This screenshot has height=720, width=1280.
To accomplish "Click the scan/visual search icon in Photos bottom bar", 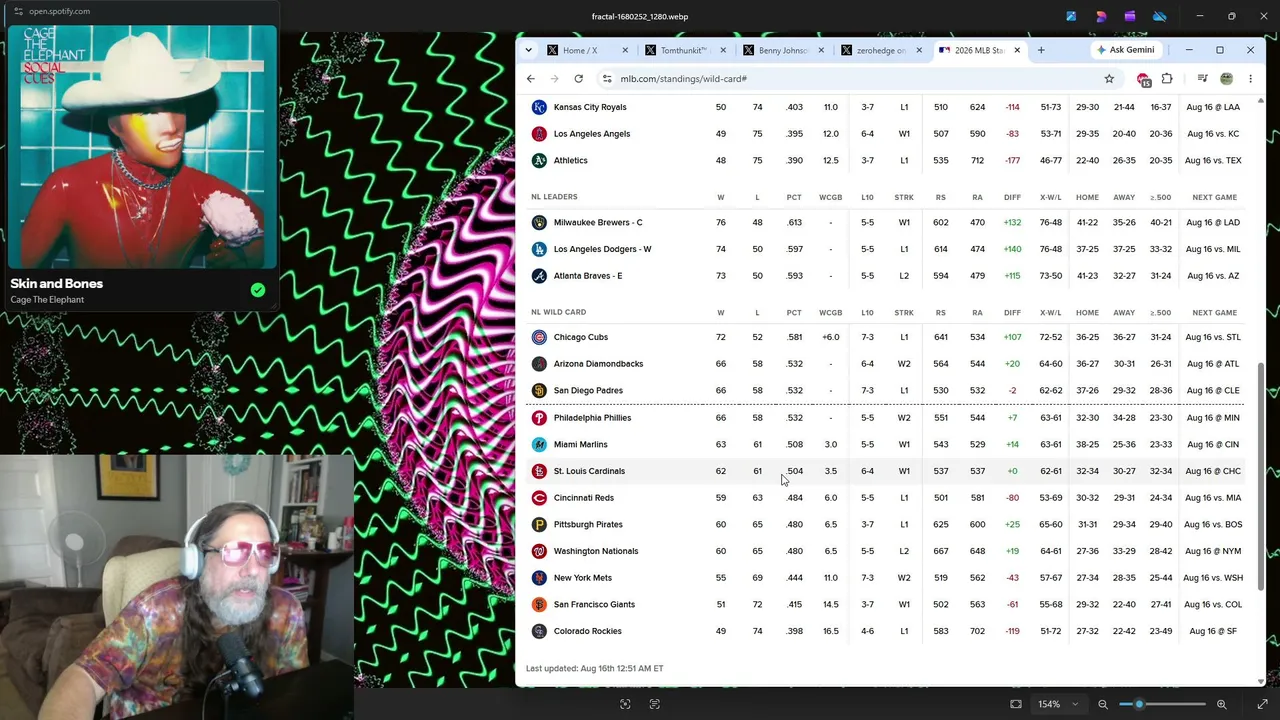I will (625, 704).
